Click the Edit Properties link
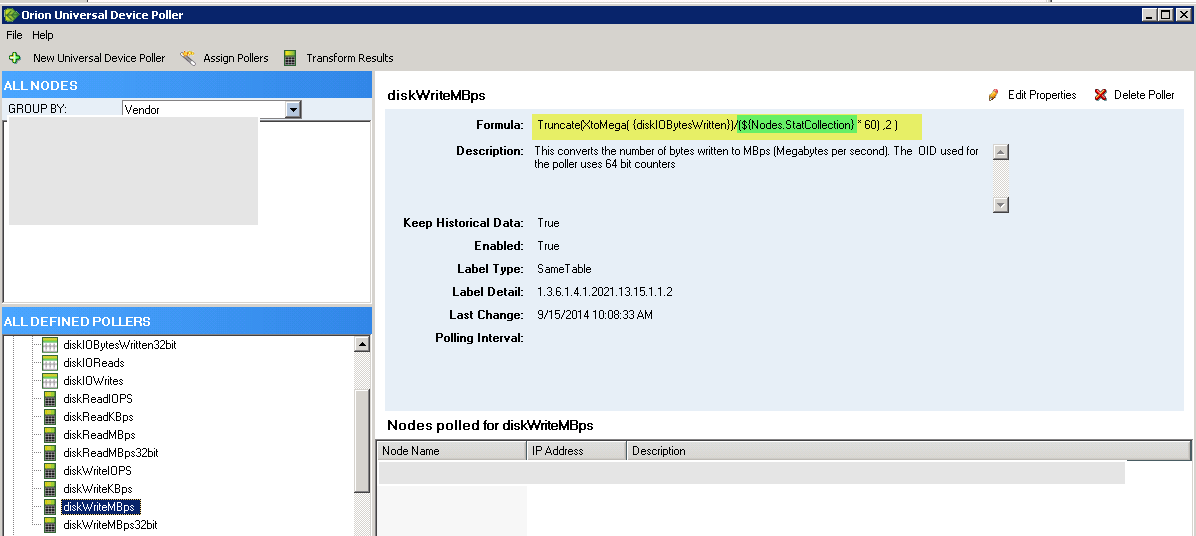The image size is (1196, 536). coord(1042,95)
